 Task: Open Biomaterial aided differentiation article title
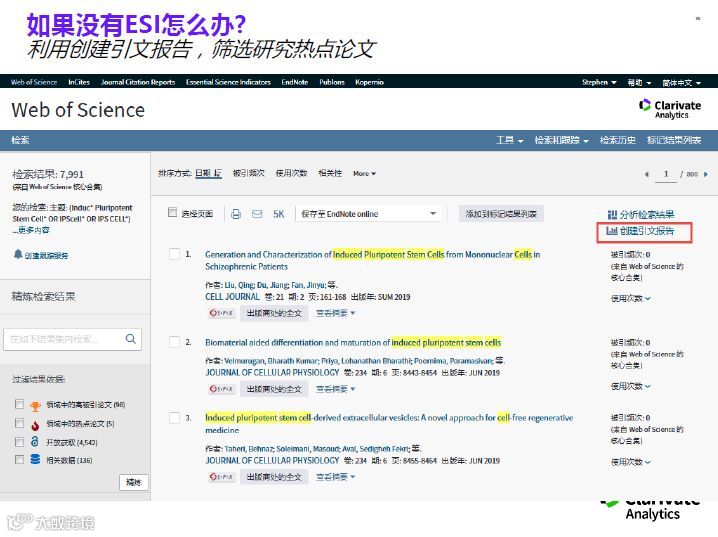353,342
